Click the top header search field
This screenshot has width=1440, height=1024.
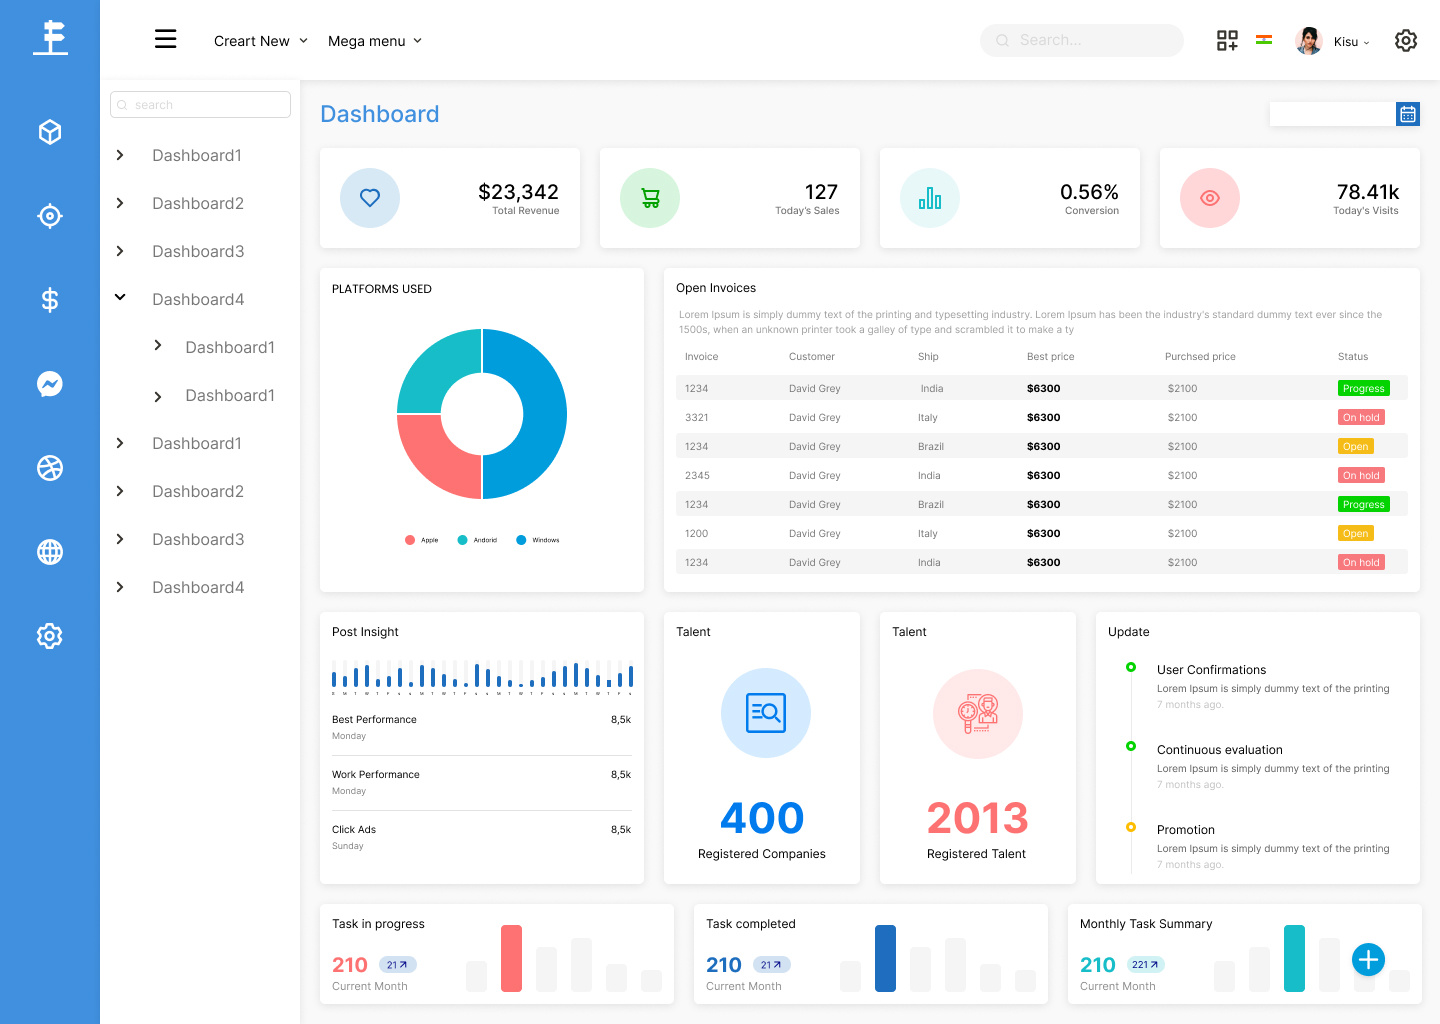pos(1082,40)
